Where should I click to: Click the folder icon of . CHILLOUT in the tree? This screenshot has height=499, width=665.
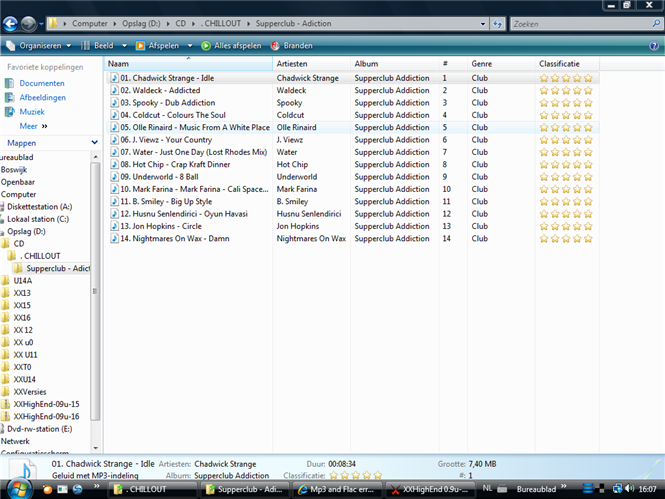(x=12, y=256)
